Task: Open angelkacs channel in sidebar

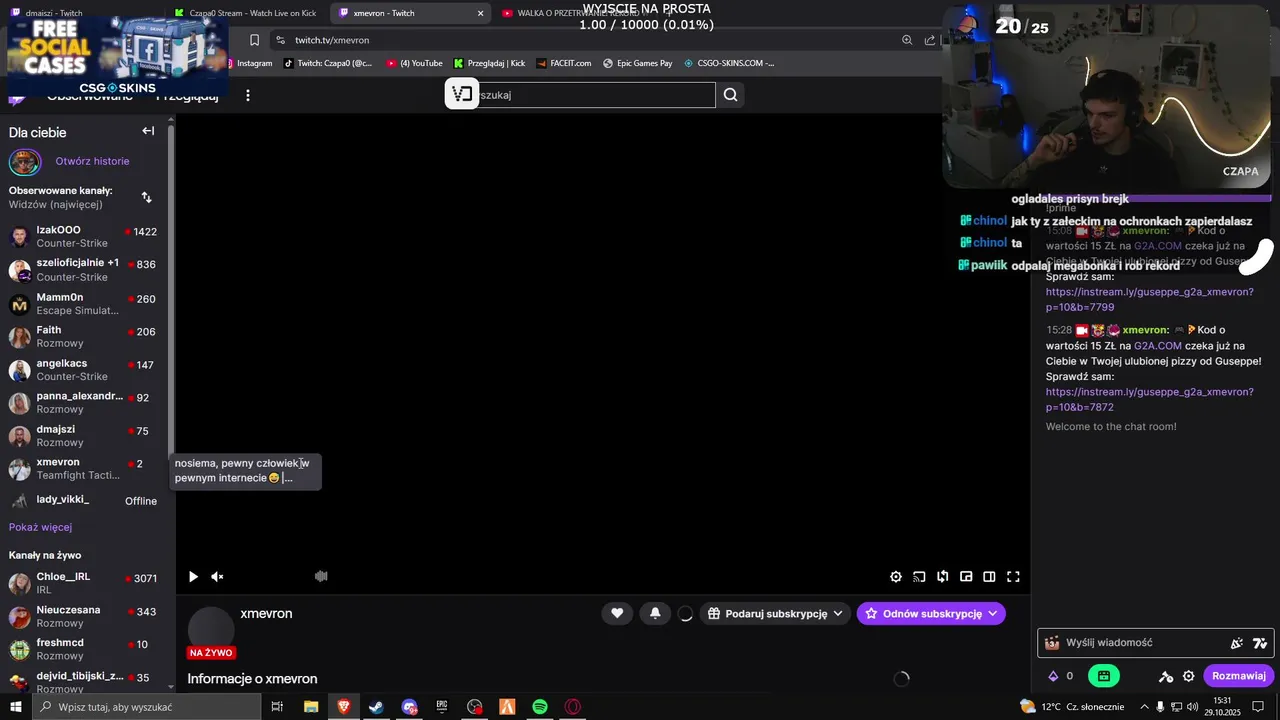Action: 85,370
